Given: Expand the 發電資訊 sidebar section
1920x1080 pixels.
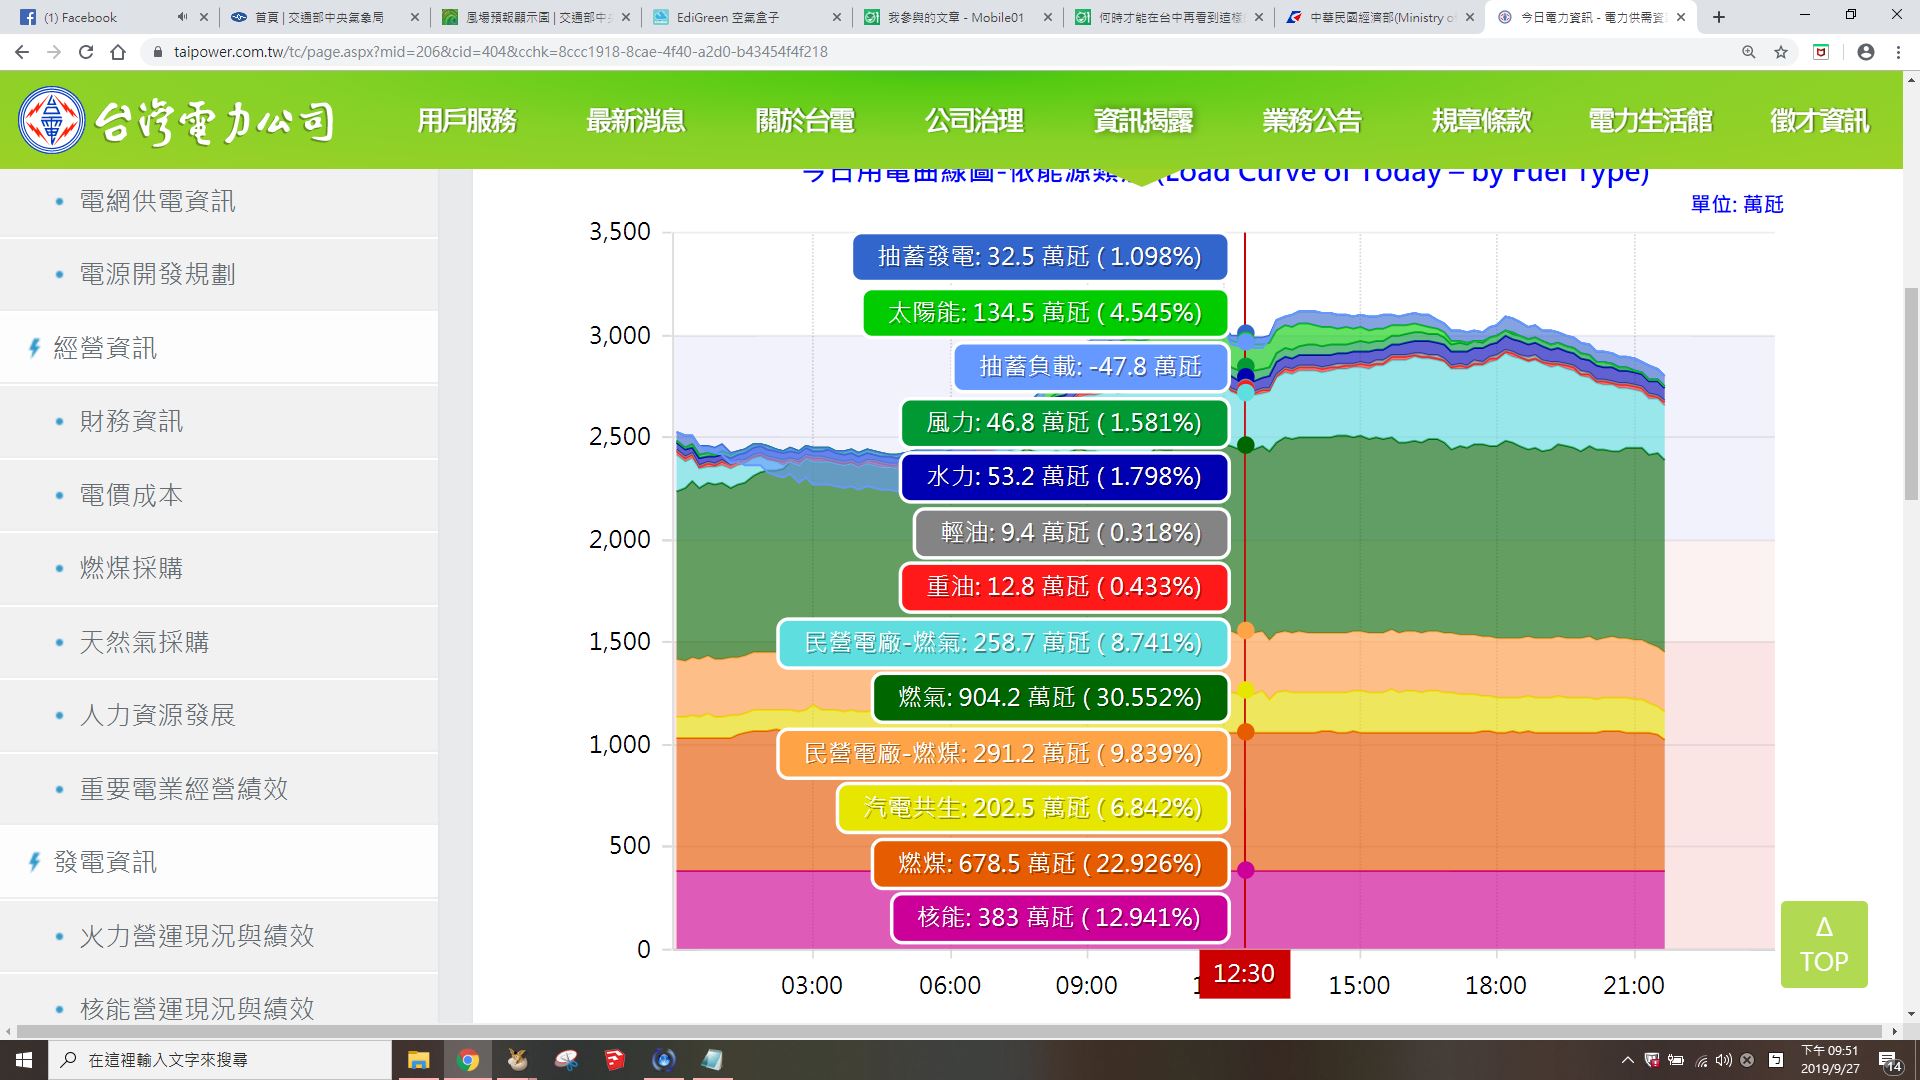Looking at the screenshot, I should click(218, 862).
